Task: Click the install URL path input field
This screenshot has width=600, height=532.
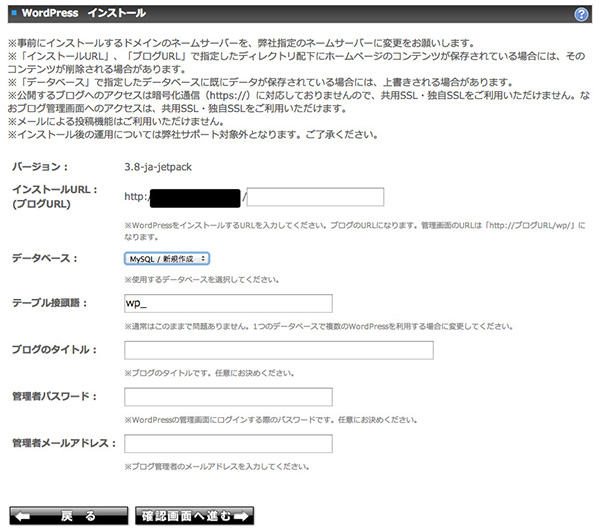Action: click(x=315, y=197)
